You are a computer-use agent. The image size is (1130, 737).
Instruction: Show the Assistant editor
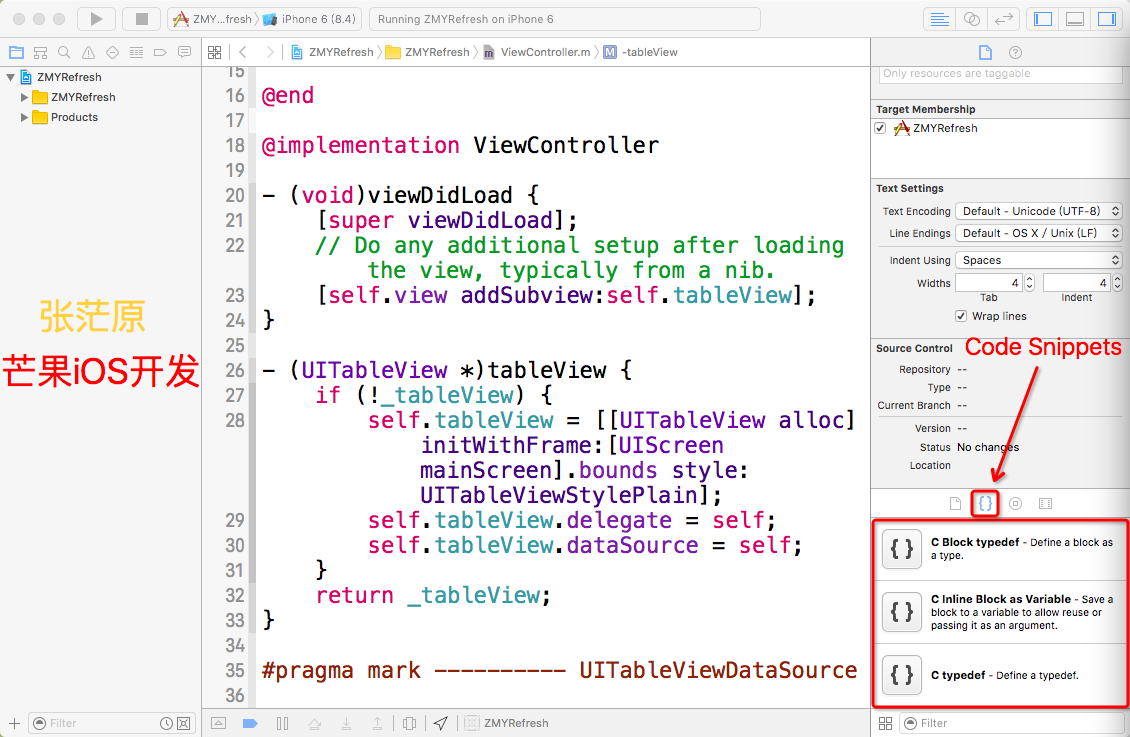970,19
